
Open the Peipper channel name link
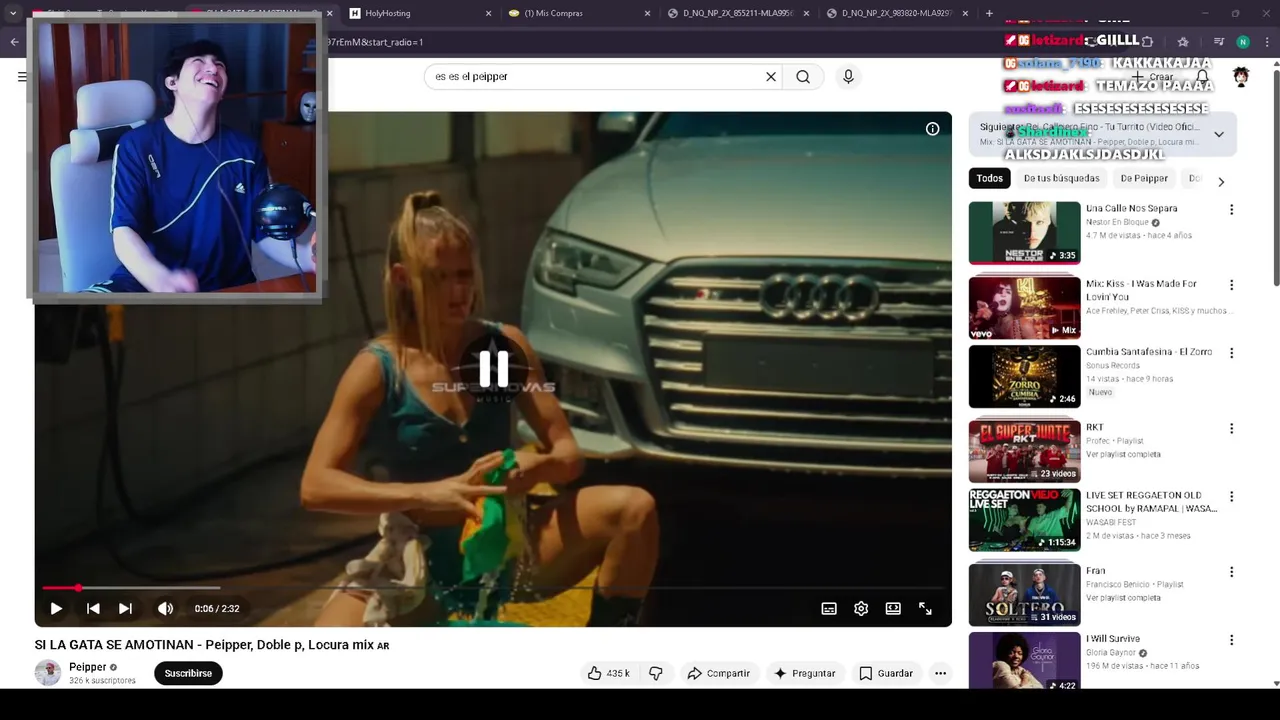click(87, 667)
